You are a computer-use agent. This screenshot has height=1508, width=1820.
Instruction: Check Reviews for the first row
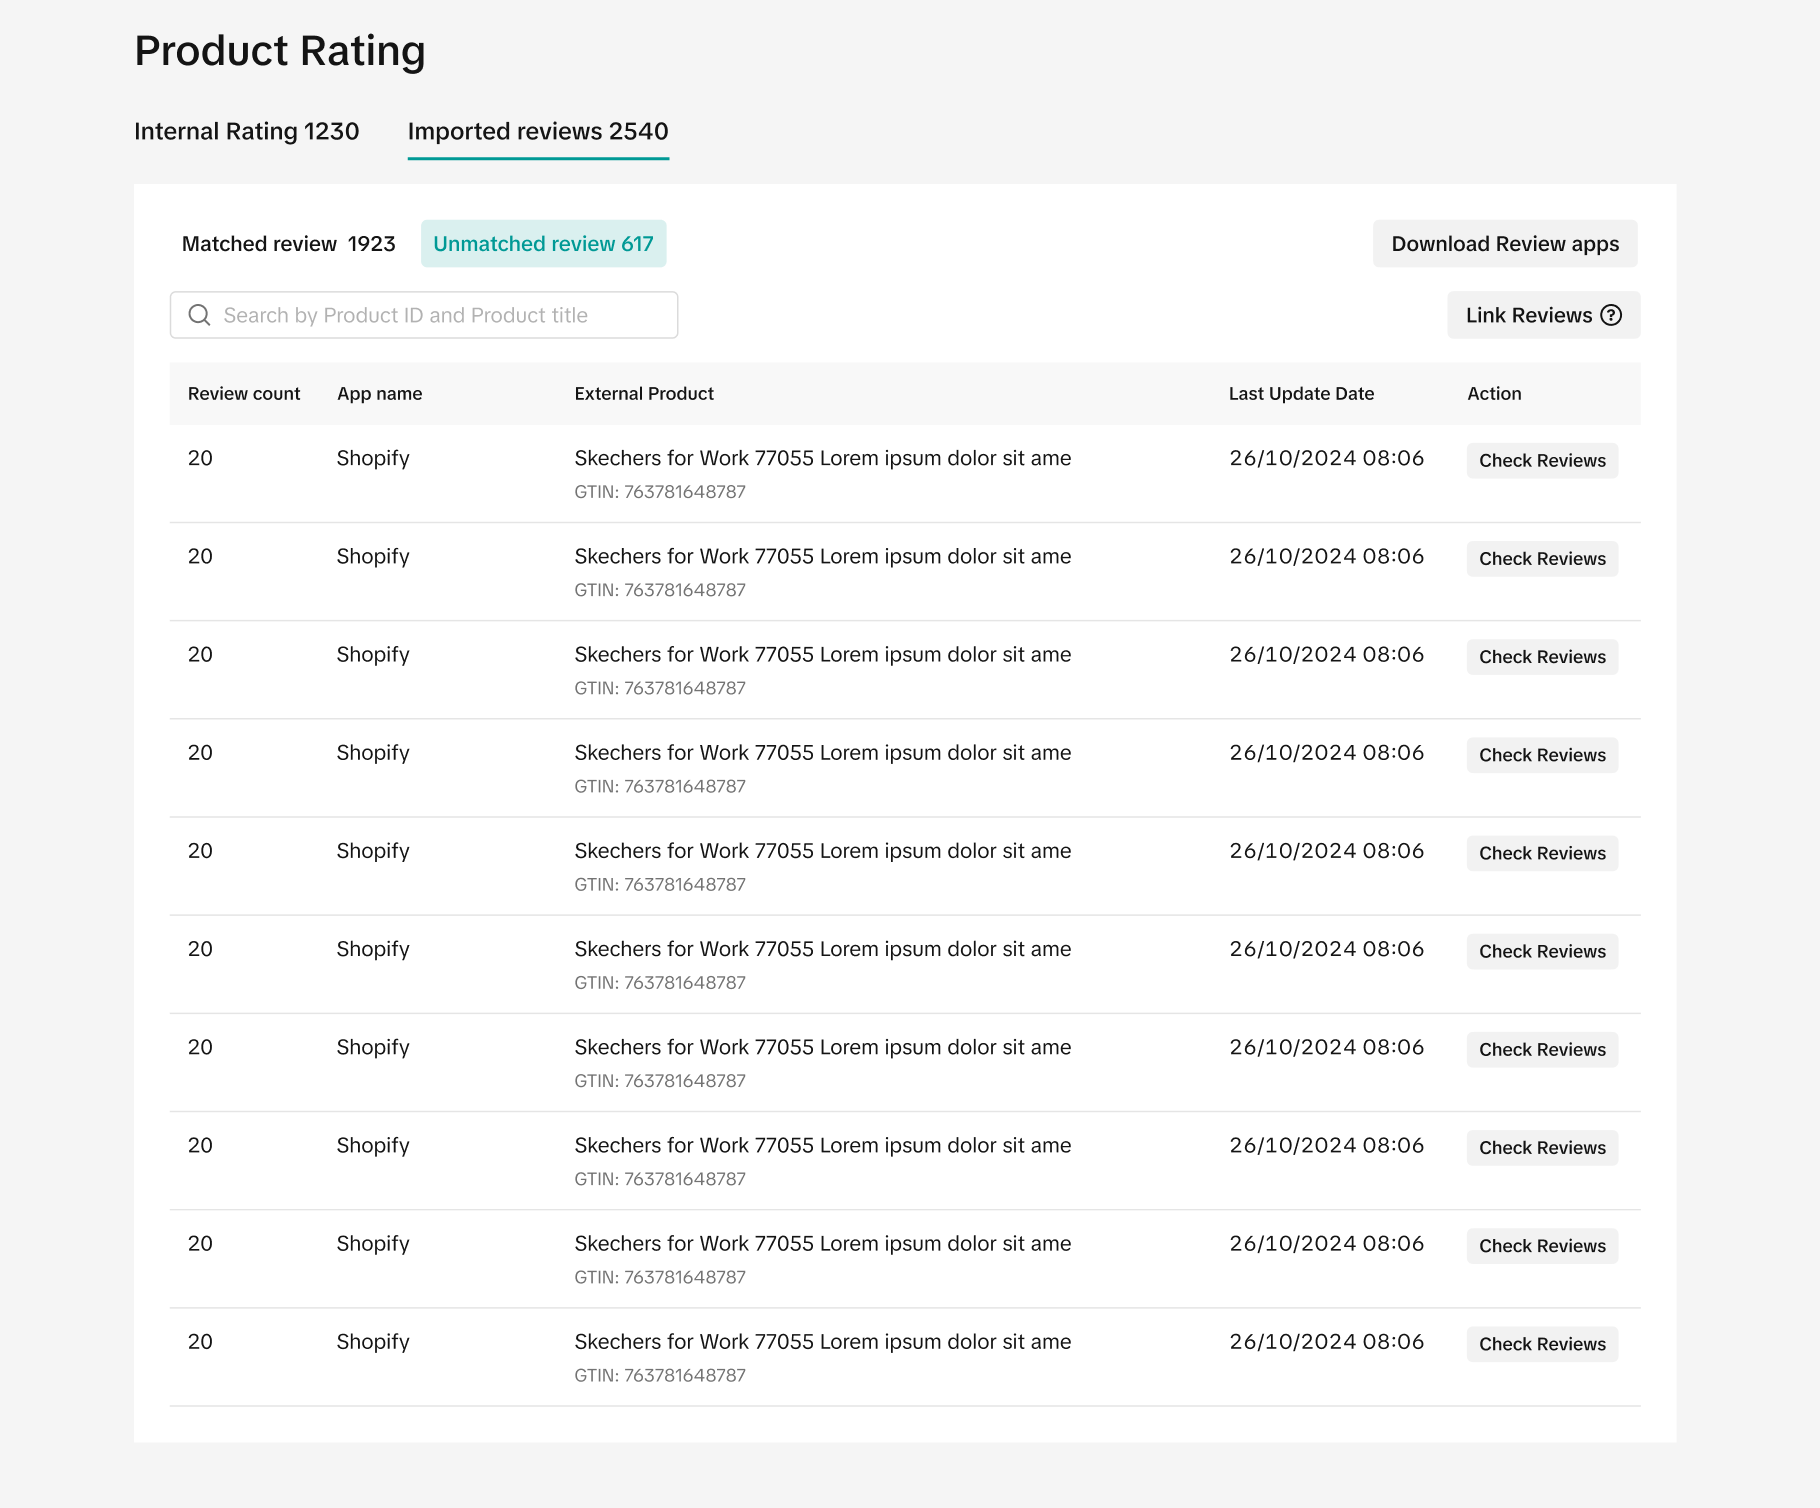[1542, 461]
